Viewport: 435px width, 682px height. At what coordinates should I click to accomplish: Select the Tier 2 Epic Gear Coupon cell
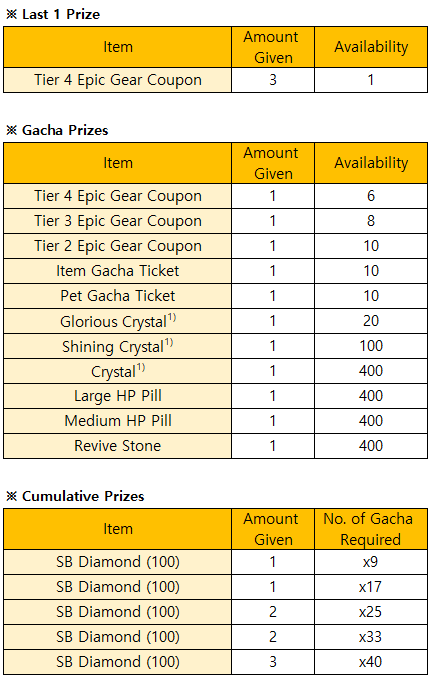point(117,246)
